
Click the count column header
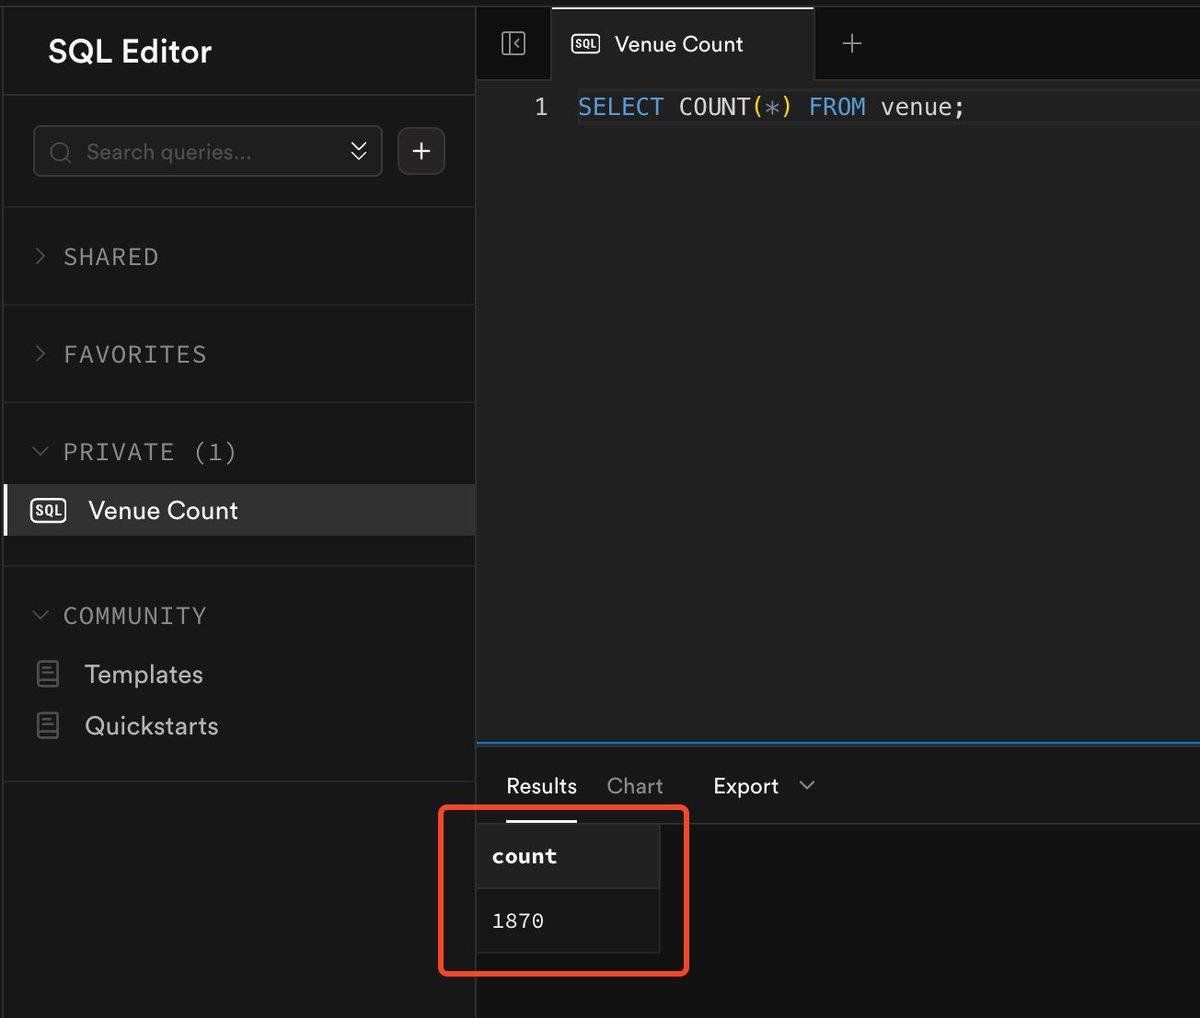click(568, 857)
